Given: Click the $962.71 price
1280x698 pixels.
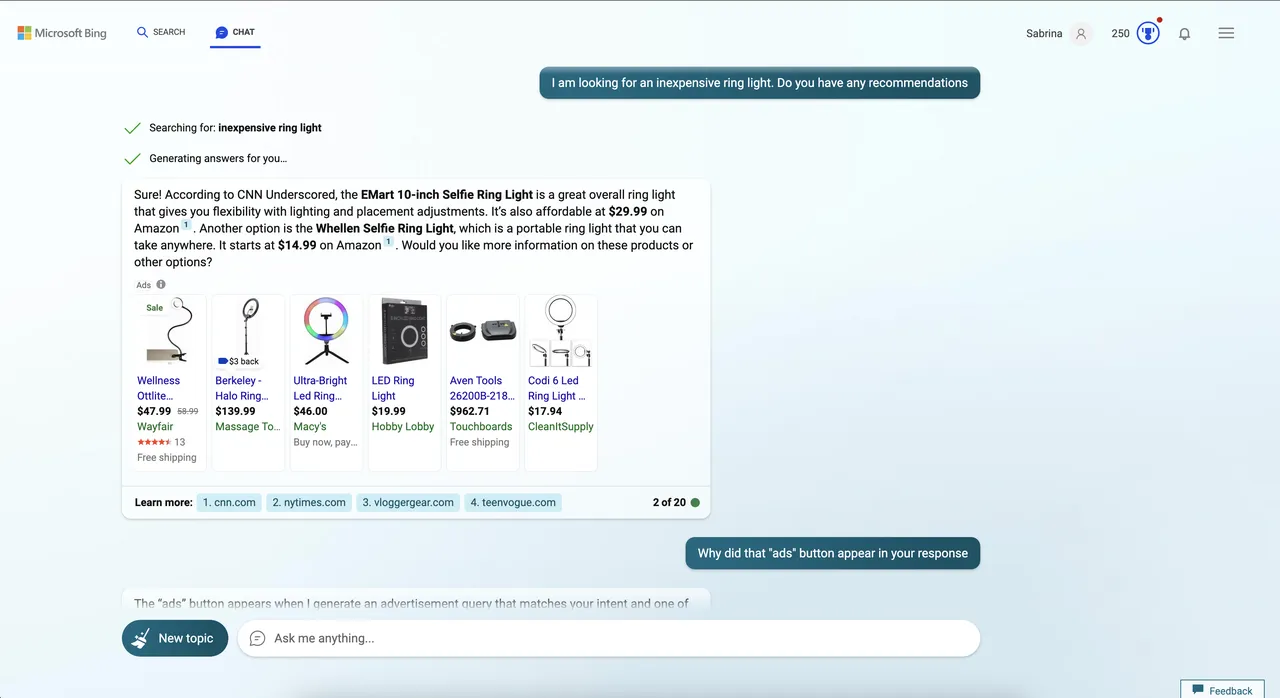Looking at the screenshot, I should click(470, 411).
